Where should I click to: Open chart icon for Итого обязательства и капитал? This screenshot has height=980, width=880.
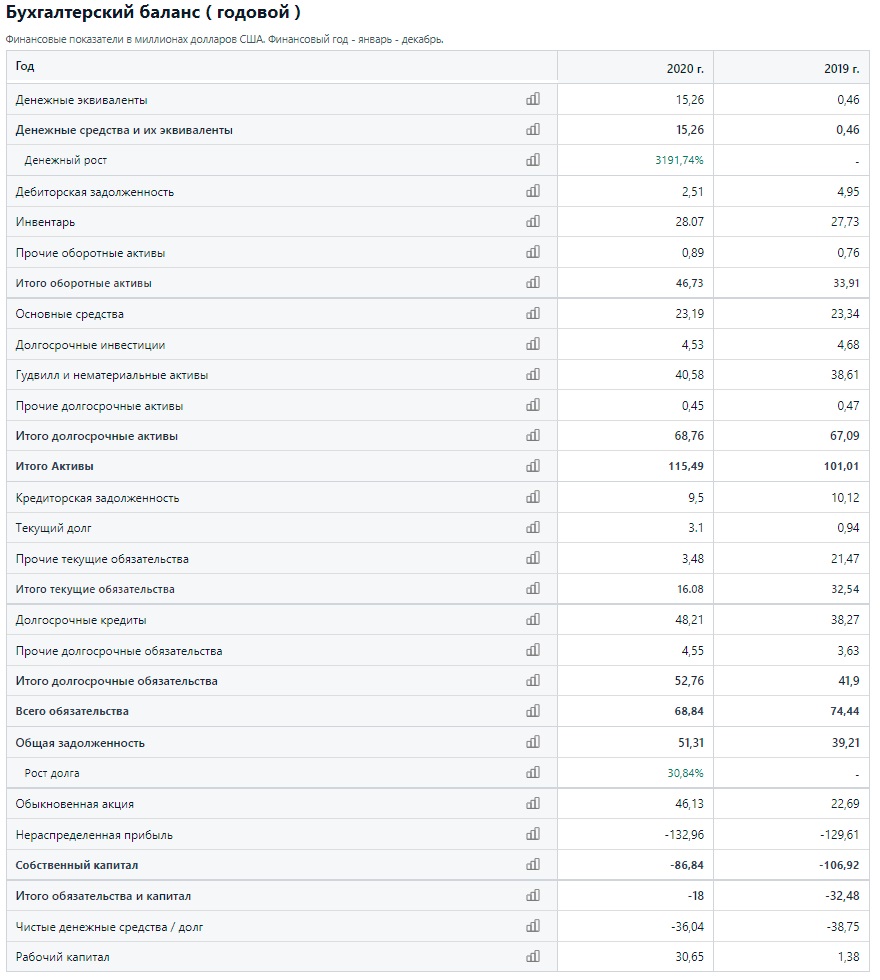click(x=532, y=895)
